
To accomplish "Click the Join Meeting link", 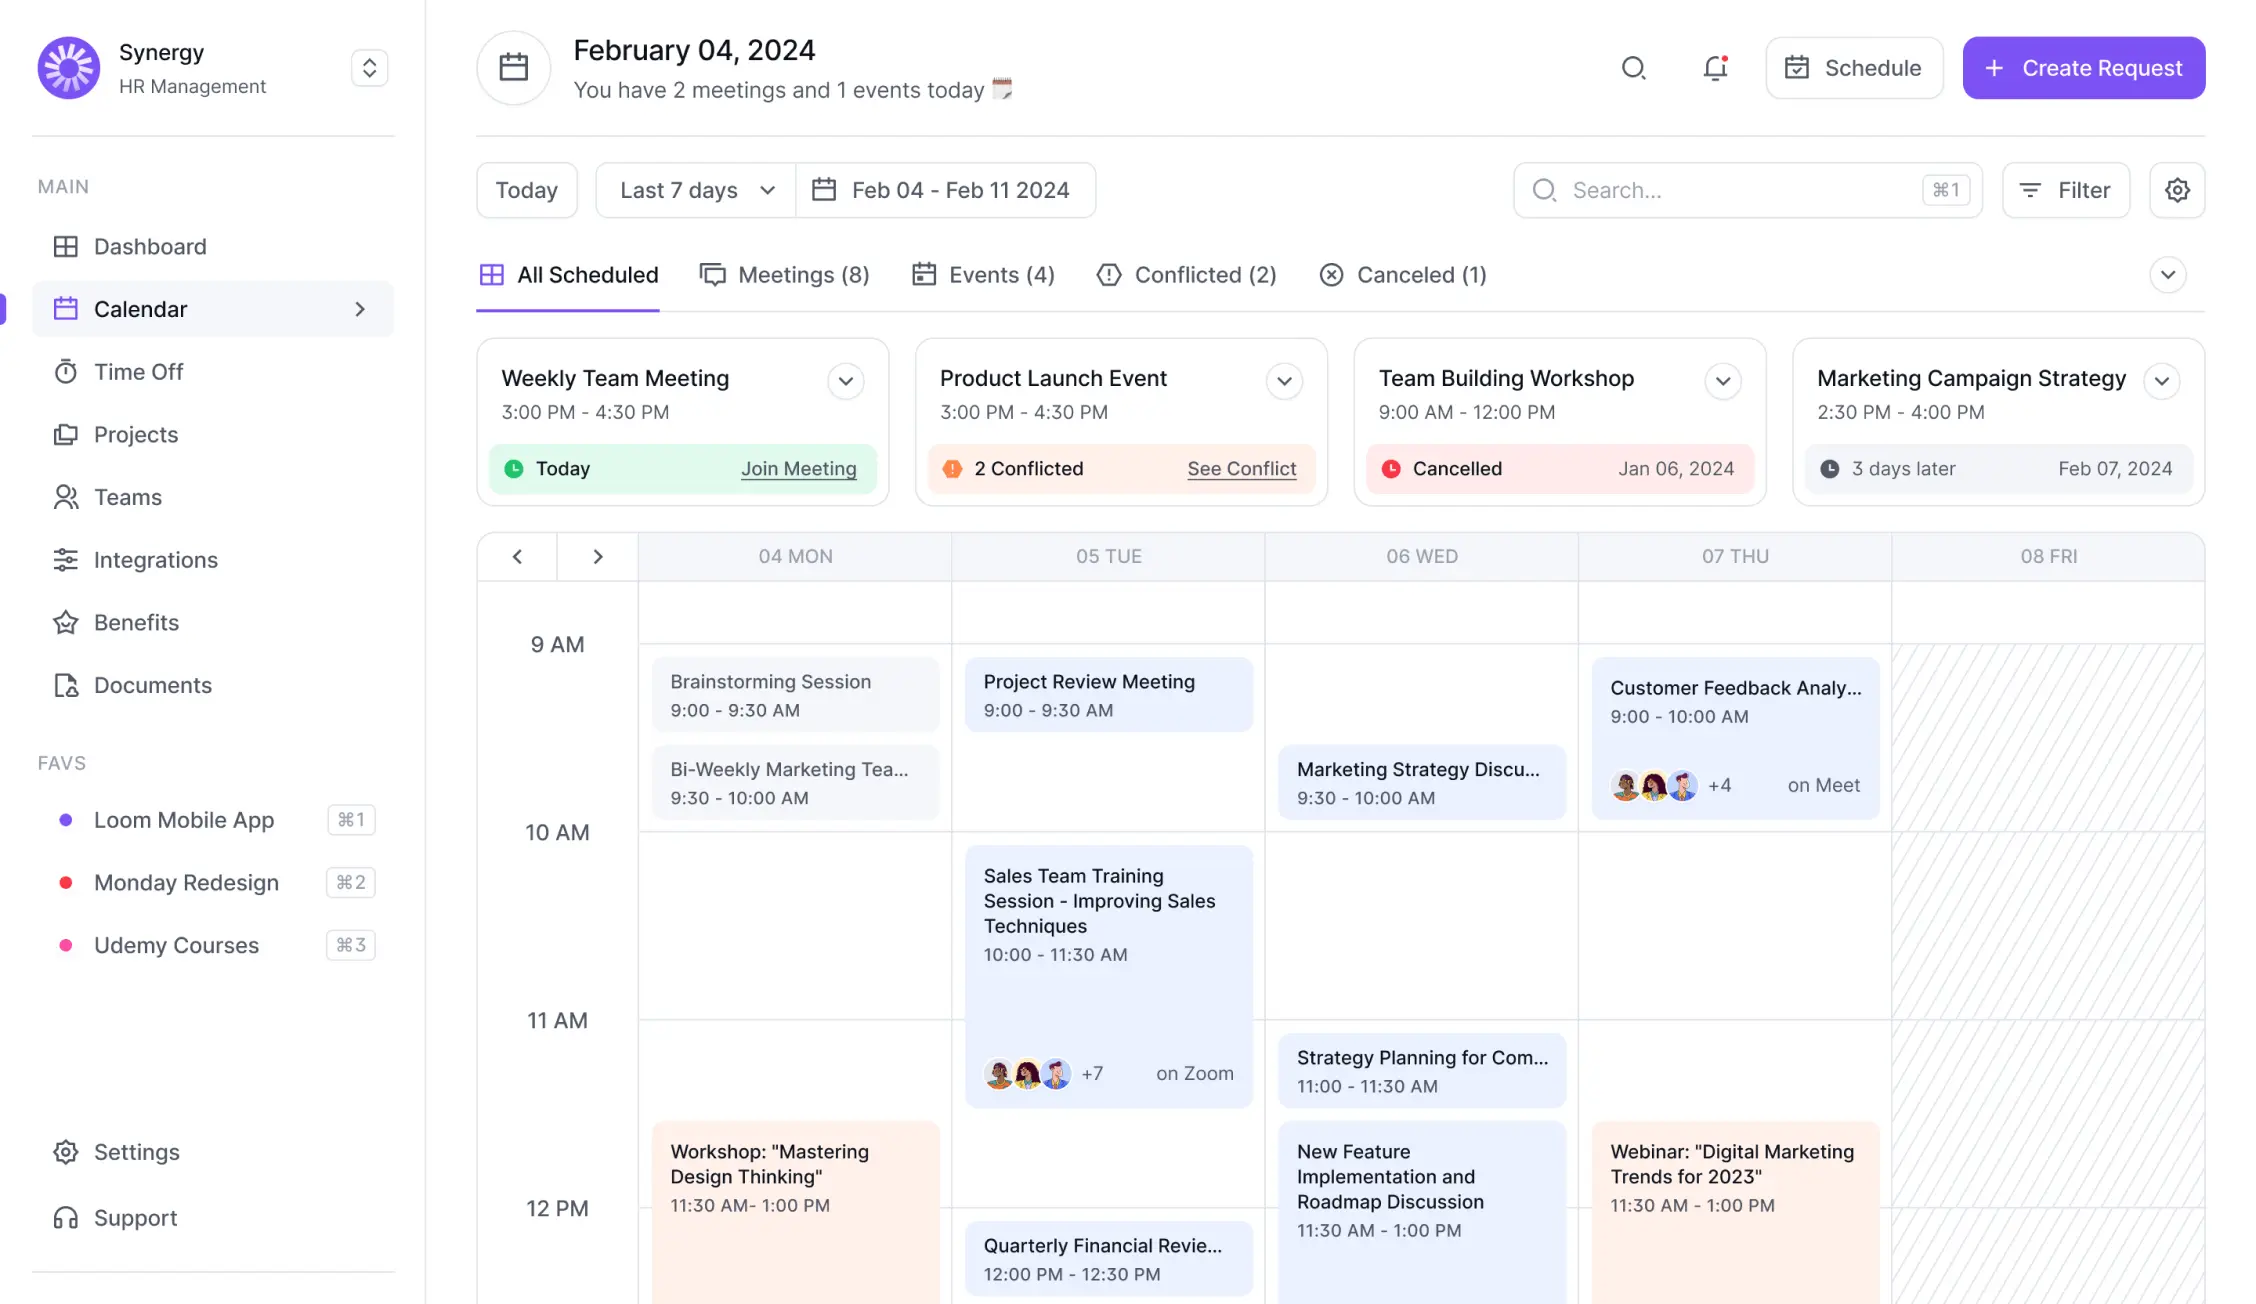I will [798, 469].
